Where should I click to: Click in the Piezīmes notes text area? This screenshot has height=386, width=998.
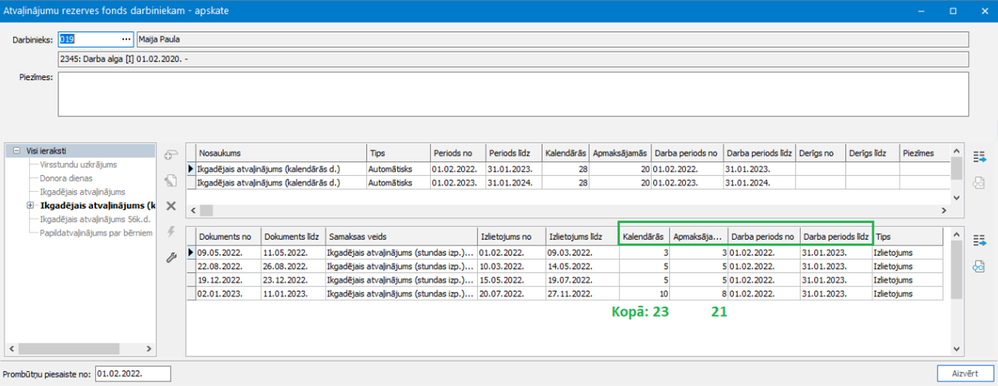(x=513, y=94)
